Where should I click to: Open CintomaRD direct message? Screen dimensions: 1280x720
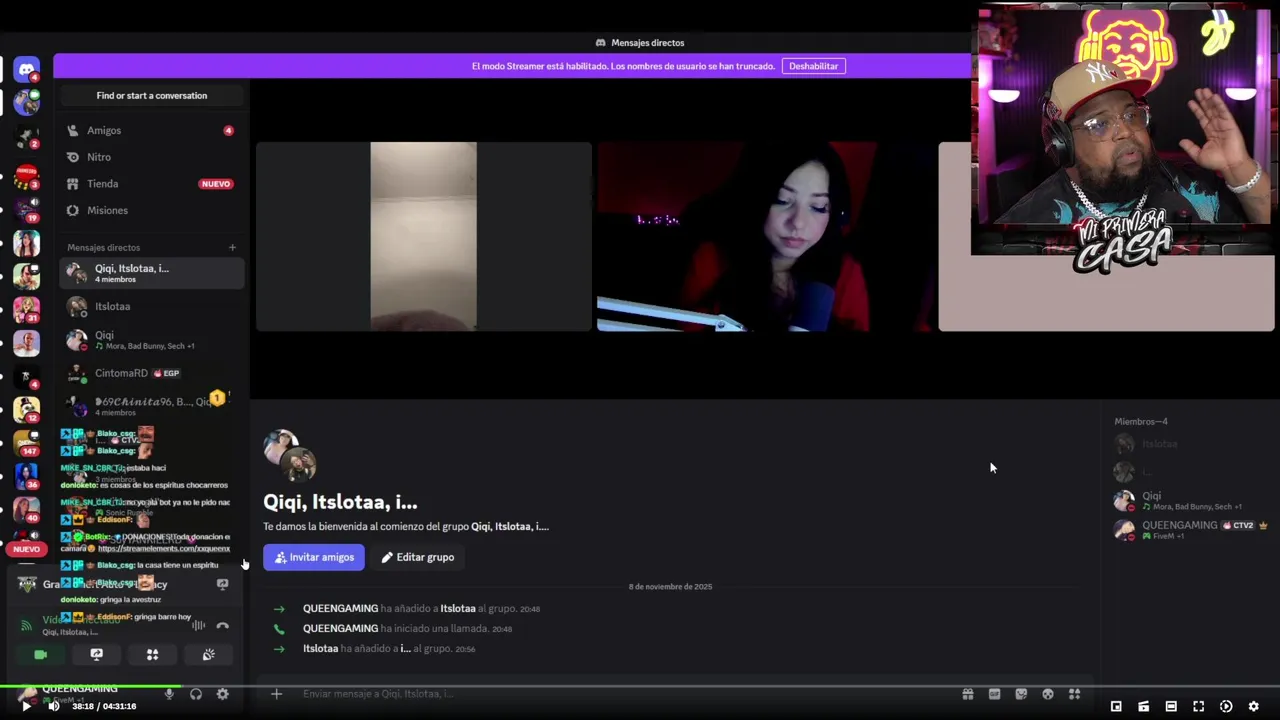tap(151, 373)
